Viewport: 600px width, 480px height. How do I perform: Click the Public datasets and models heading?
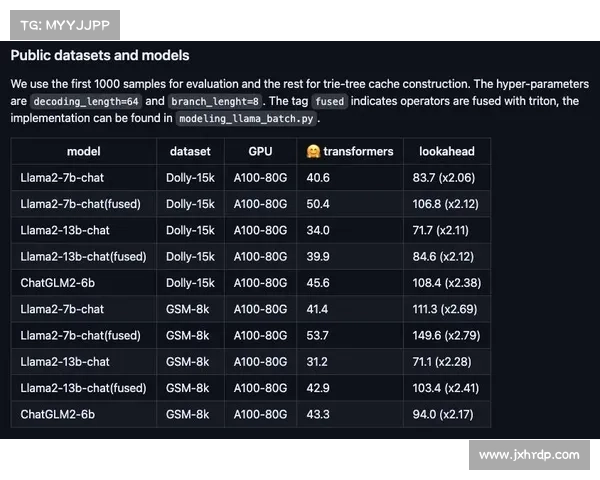pyautogui.click(x=100, y=56)
